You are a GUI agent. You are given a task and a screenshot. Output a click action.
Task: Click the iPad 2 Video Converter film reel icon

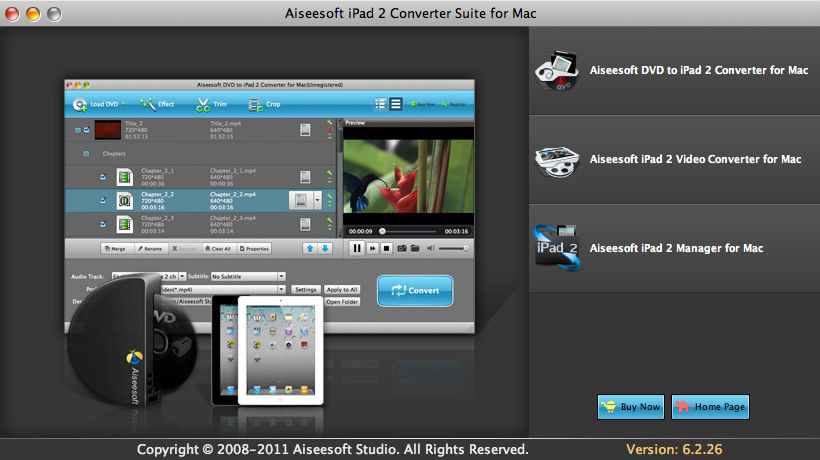point(557,162)
